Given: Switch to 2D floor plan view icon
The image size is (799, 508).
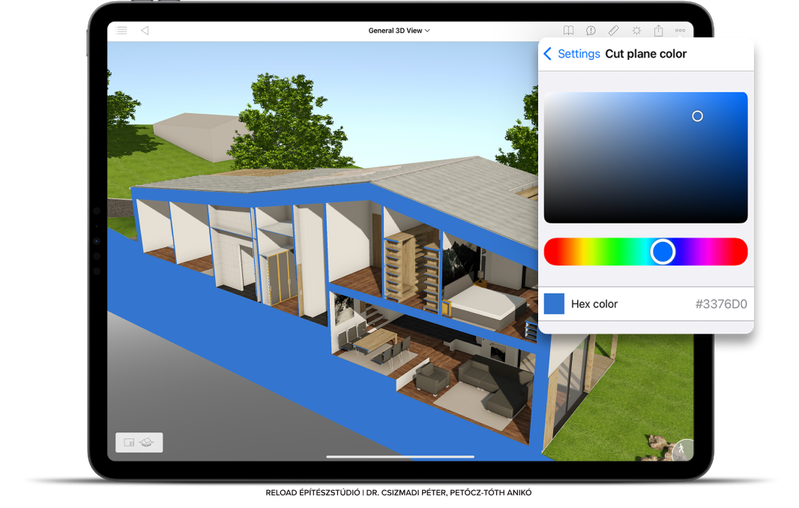Looking at the screenshot, I should (129, 442).
